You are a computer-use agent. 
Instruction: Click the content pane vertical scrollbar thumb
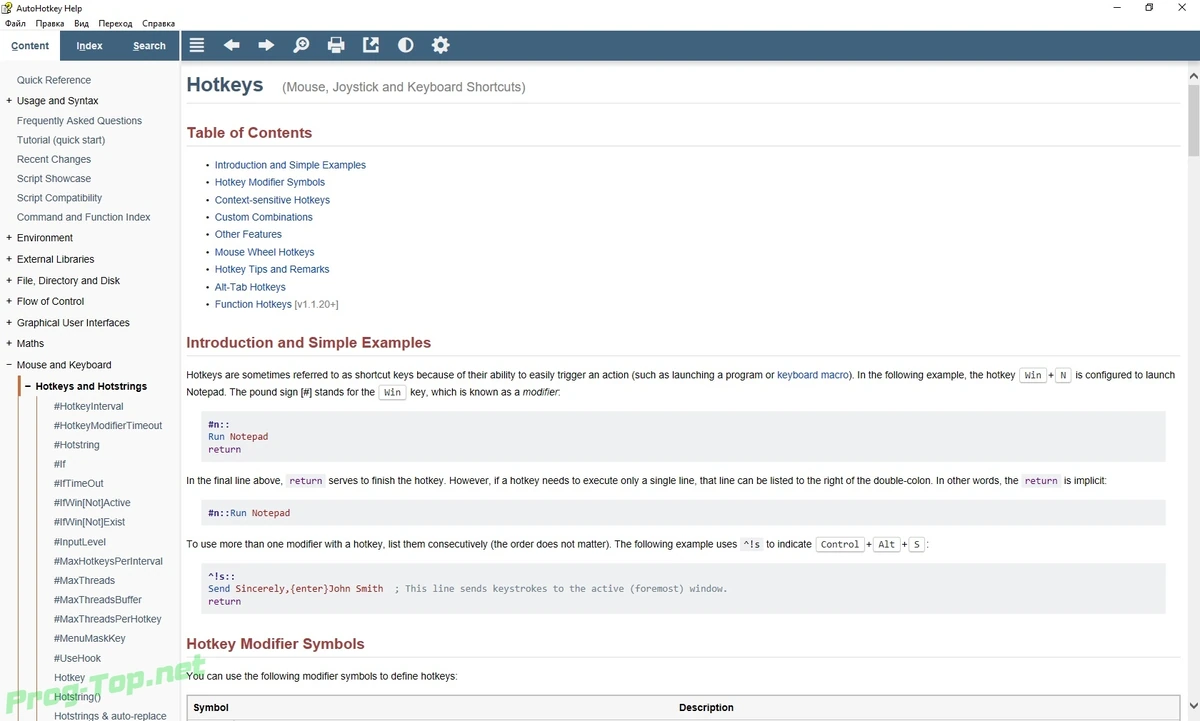pos(1193,120)
